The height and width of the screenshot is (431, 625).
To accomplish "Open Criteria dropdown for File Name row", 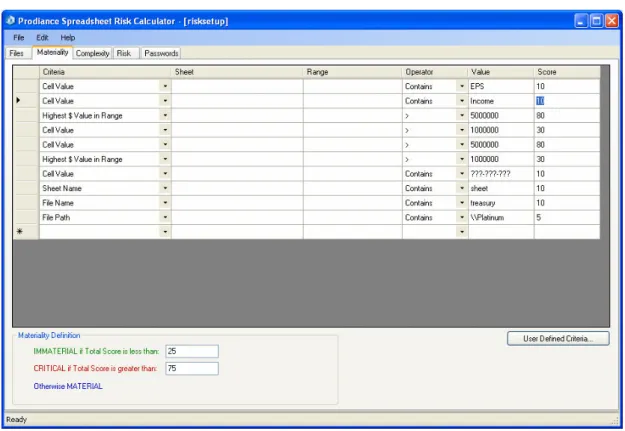I will click(x=165, y=203).
